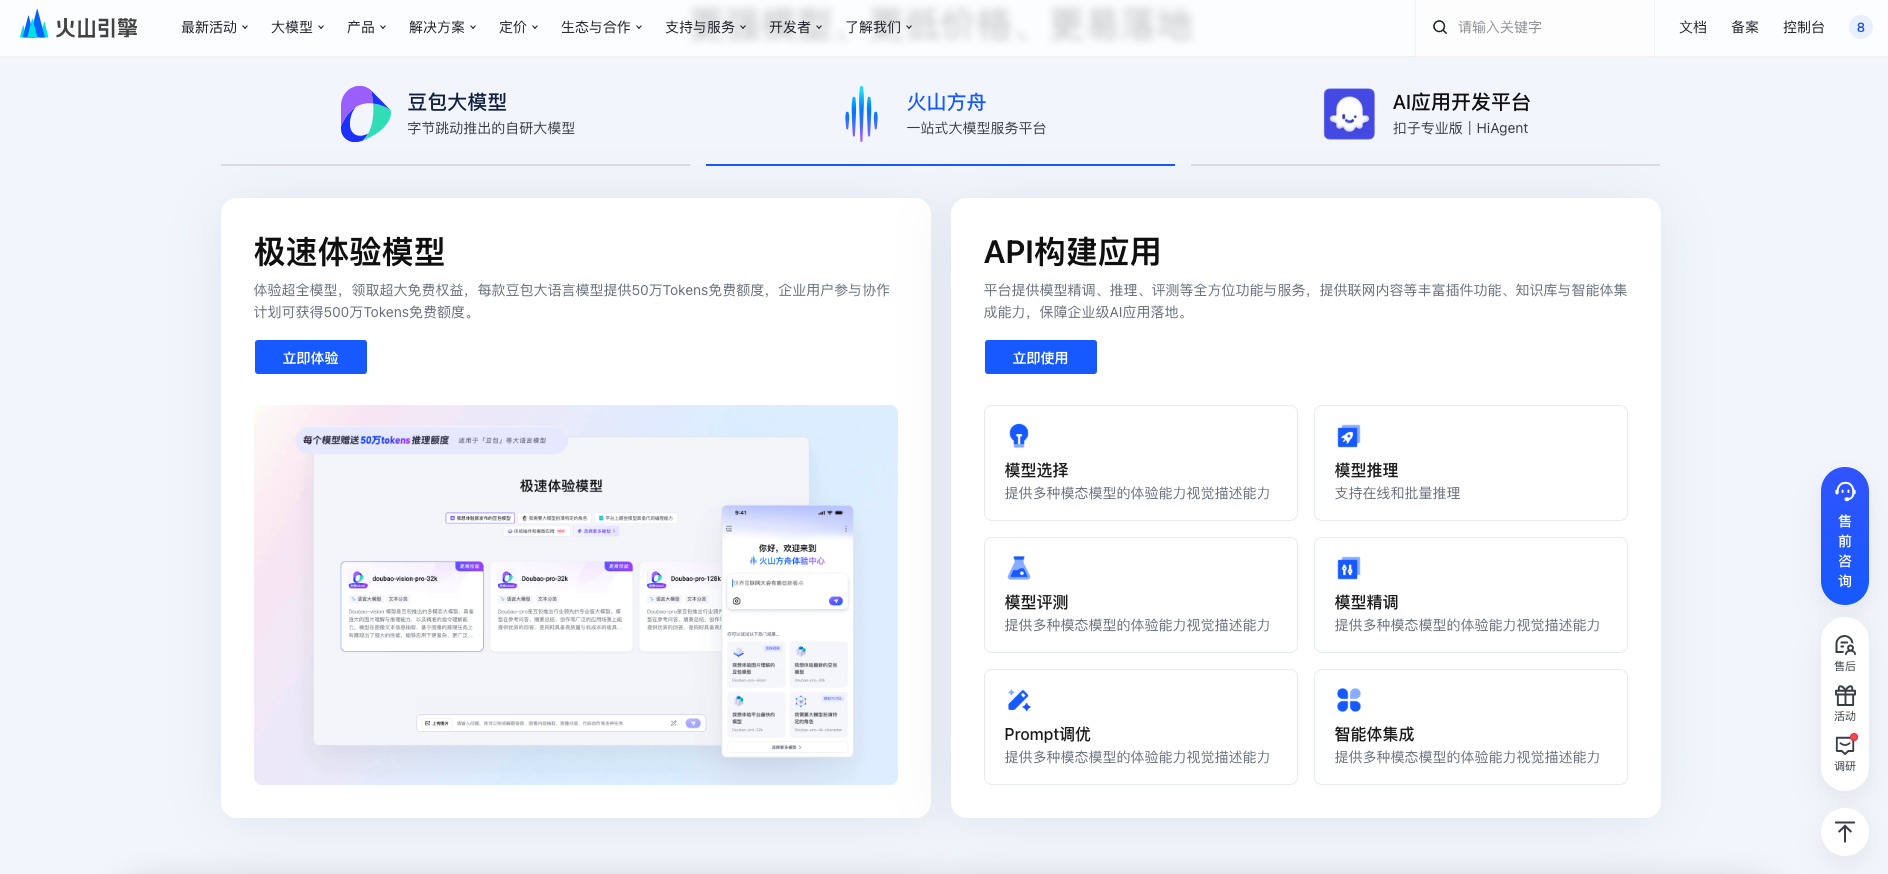
Task: Switch to the 豆包大模型 tab
Action: (x=456, y=114)
